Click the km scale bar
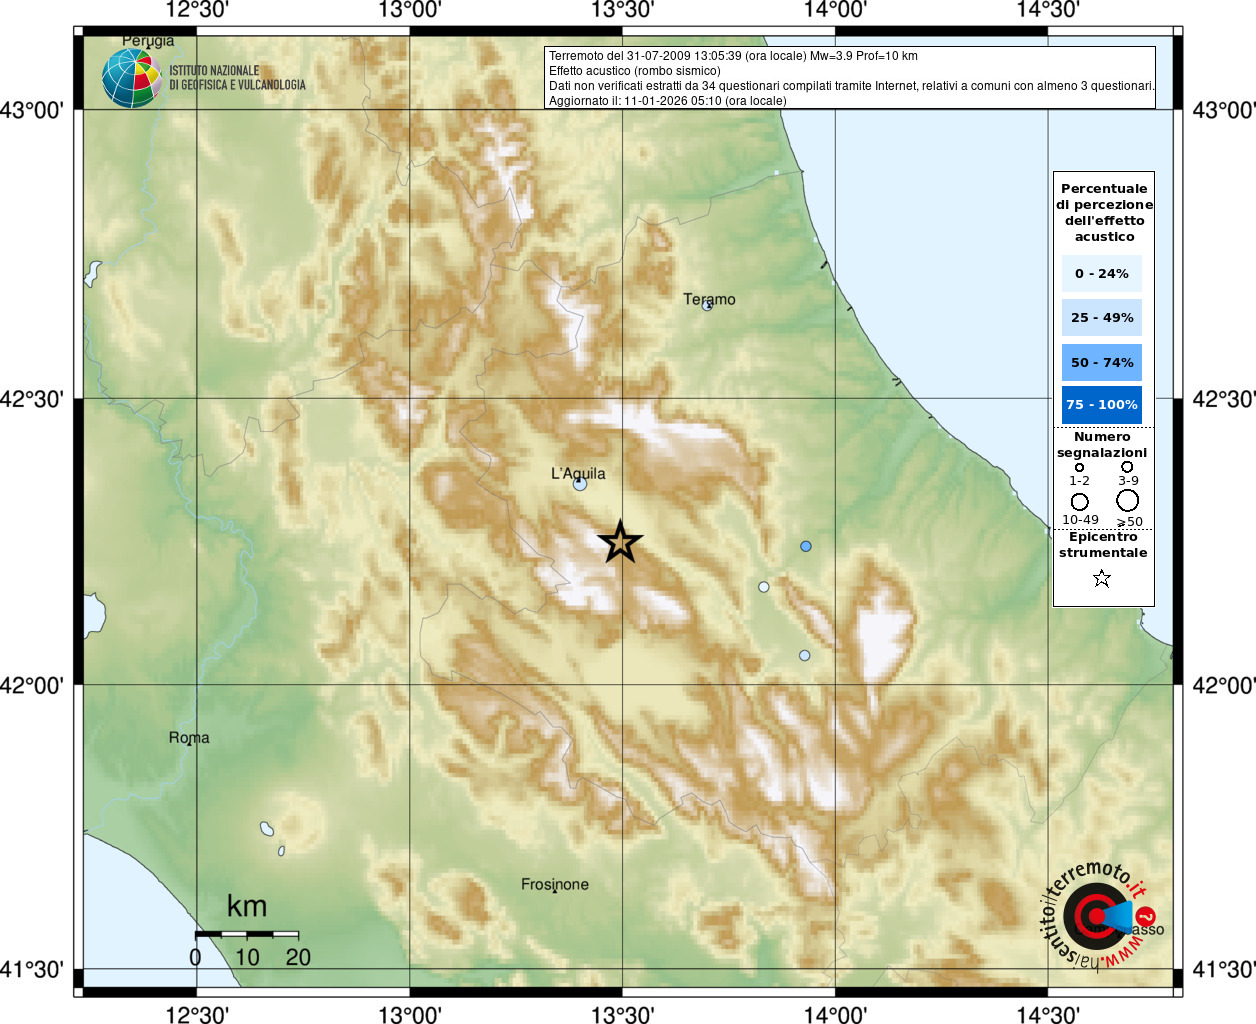The width and height of the screenshot is (1256, 1024). pos(247,934)
